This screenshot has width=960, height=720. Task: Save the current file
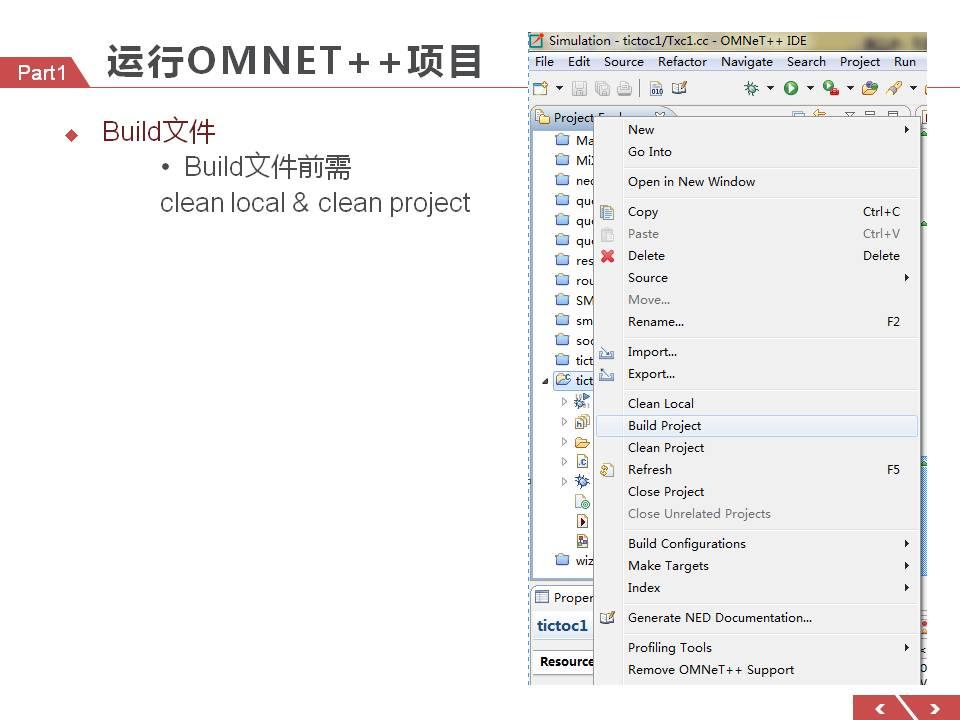coord(580,87)
